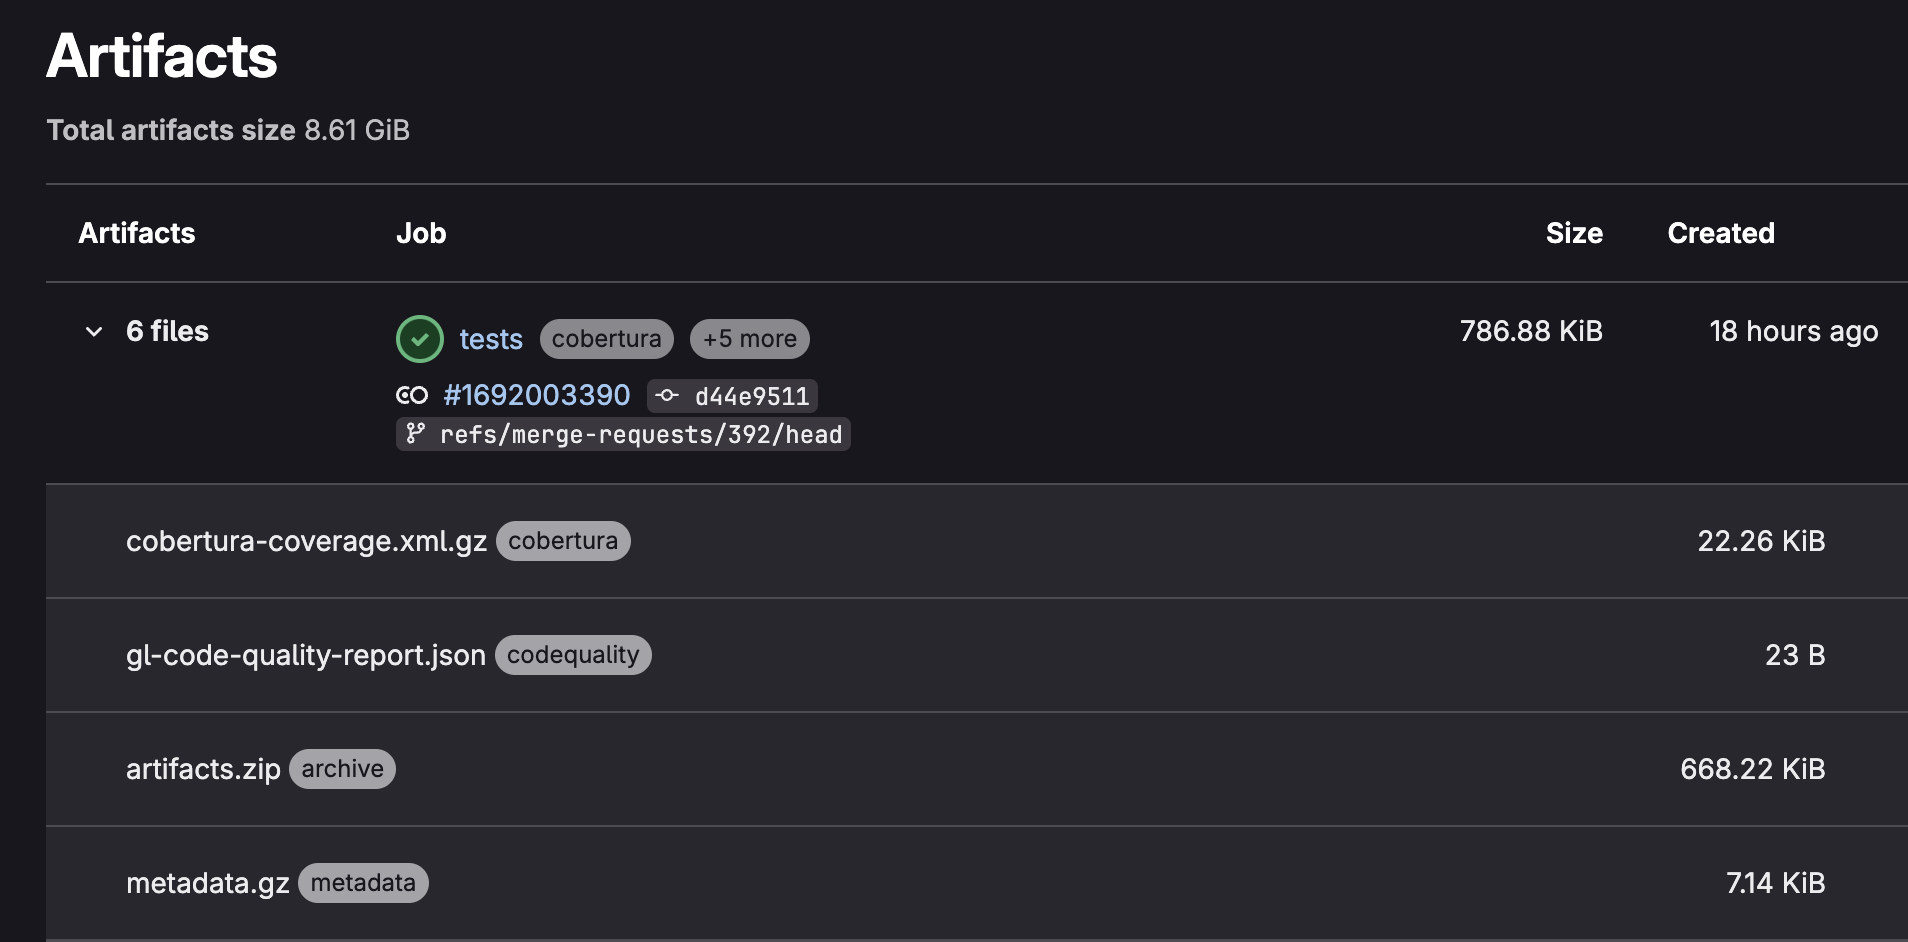This screenshot has height=942, width=1908.
Task: Collapse the 6 files row chevron
Action: point(94,331)
